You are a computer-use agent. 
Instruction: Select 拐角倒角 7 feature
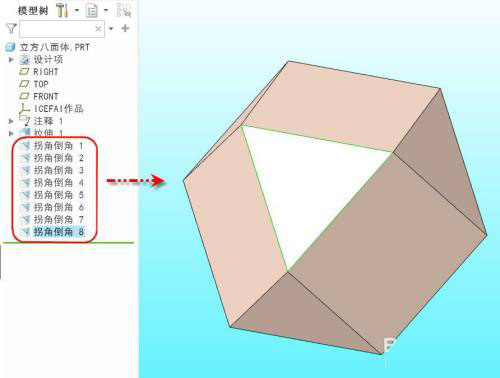click(58, 220)
